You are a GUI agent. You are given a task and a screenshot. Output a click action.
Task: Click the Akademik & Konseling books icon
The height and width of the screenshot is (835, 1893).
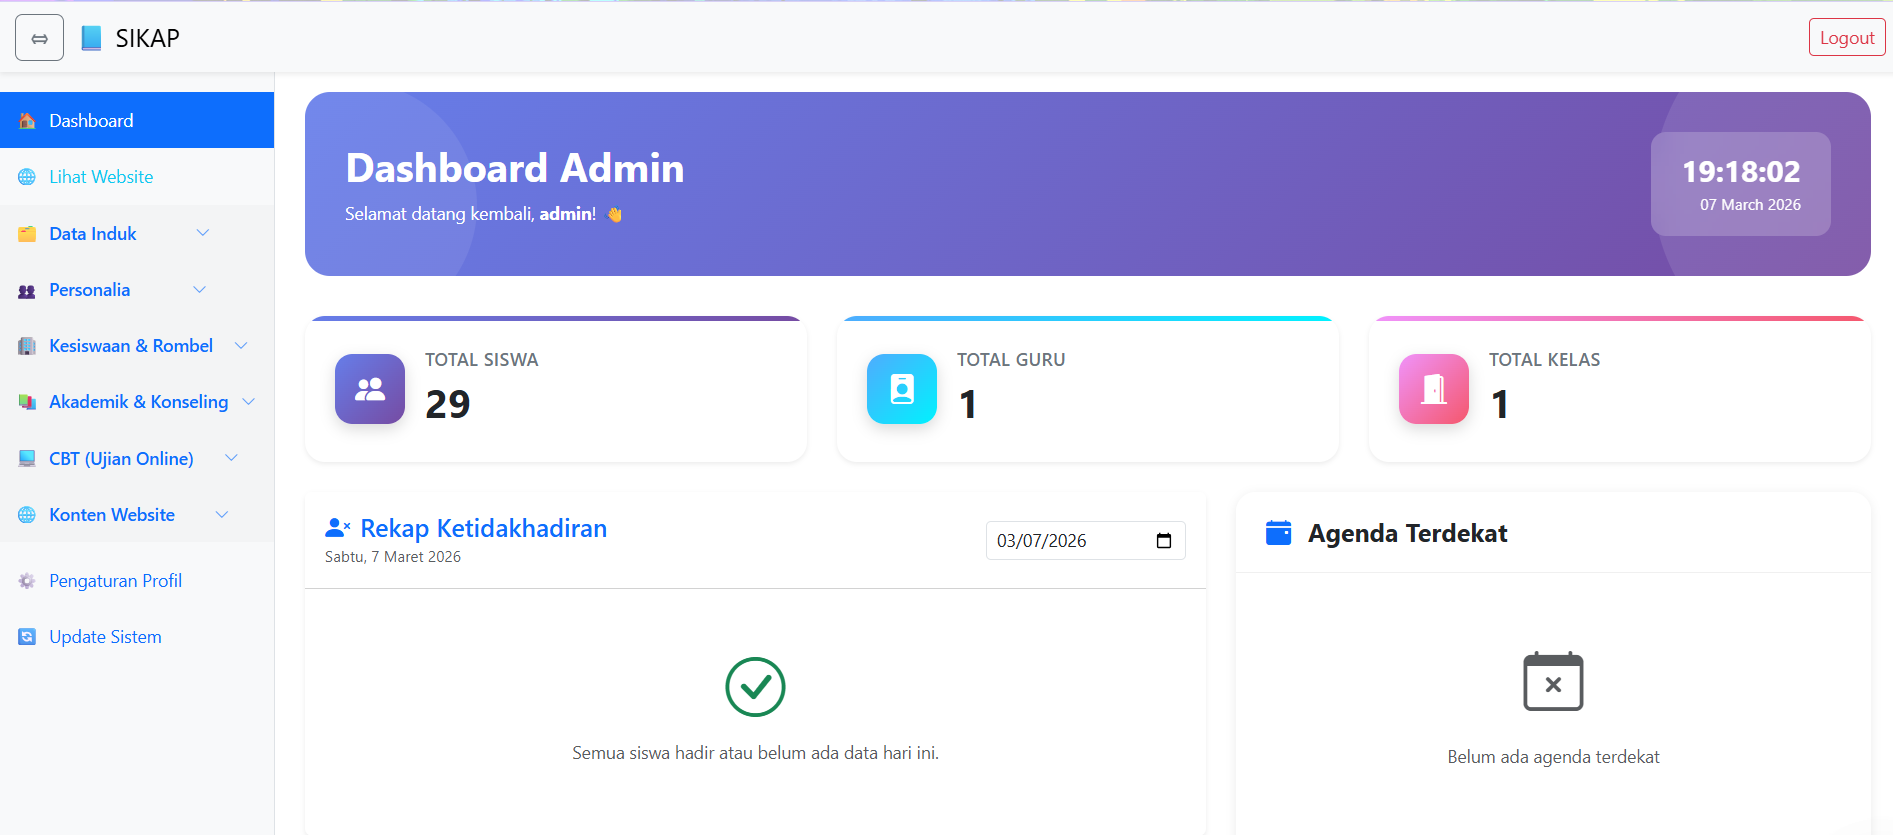pos(27,402)
